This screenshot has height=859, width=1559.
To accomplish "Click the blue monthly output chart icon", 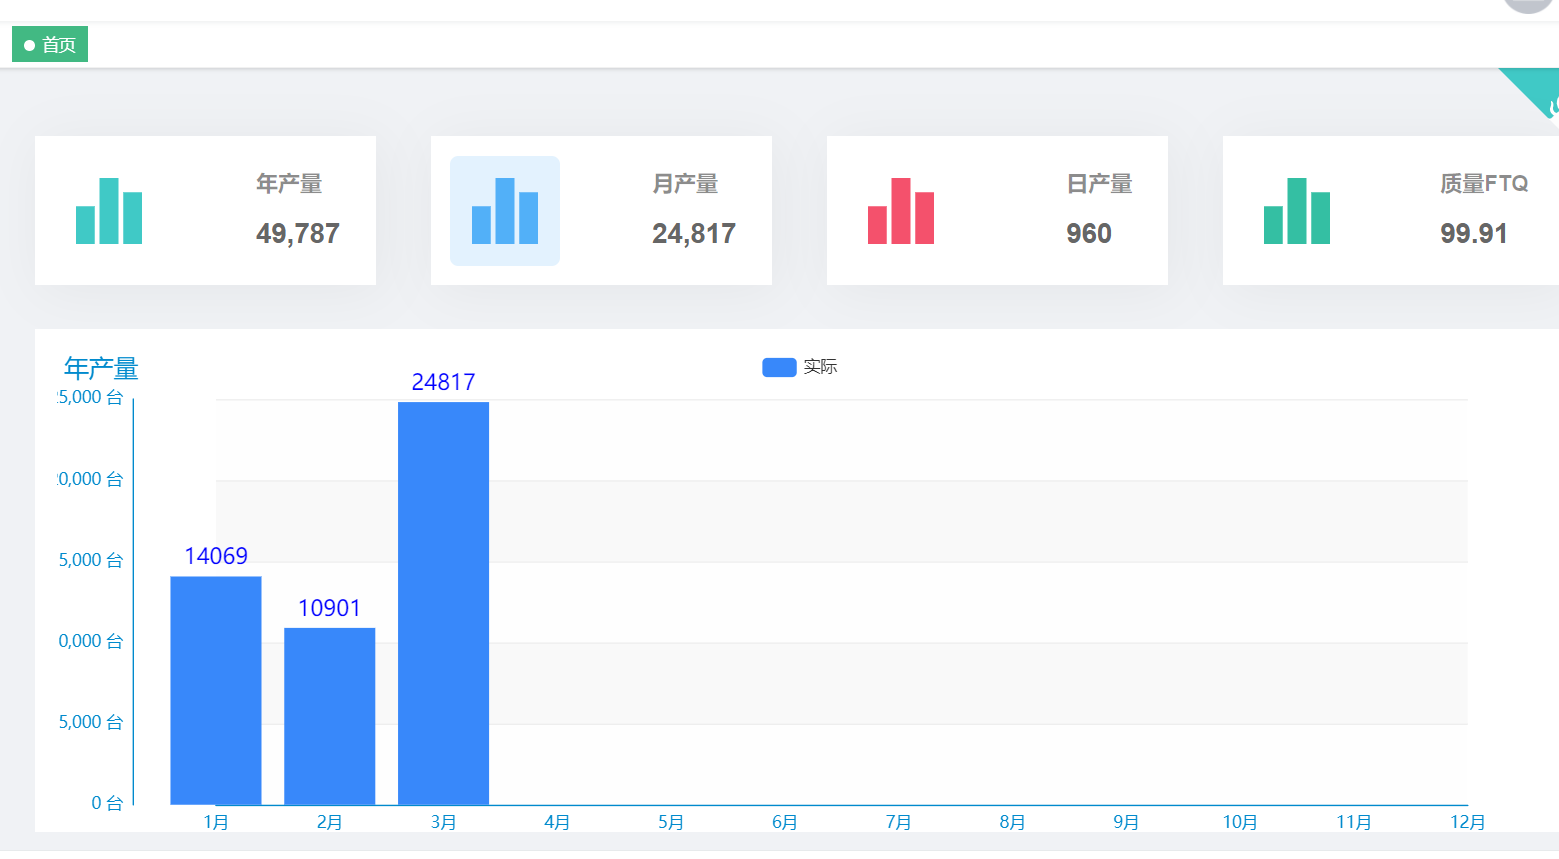I will (505, 211).
